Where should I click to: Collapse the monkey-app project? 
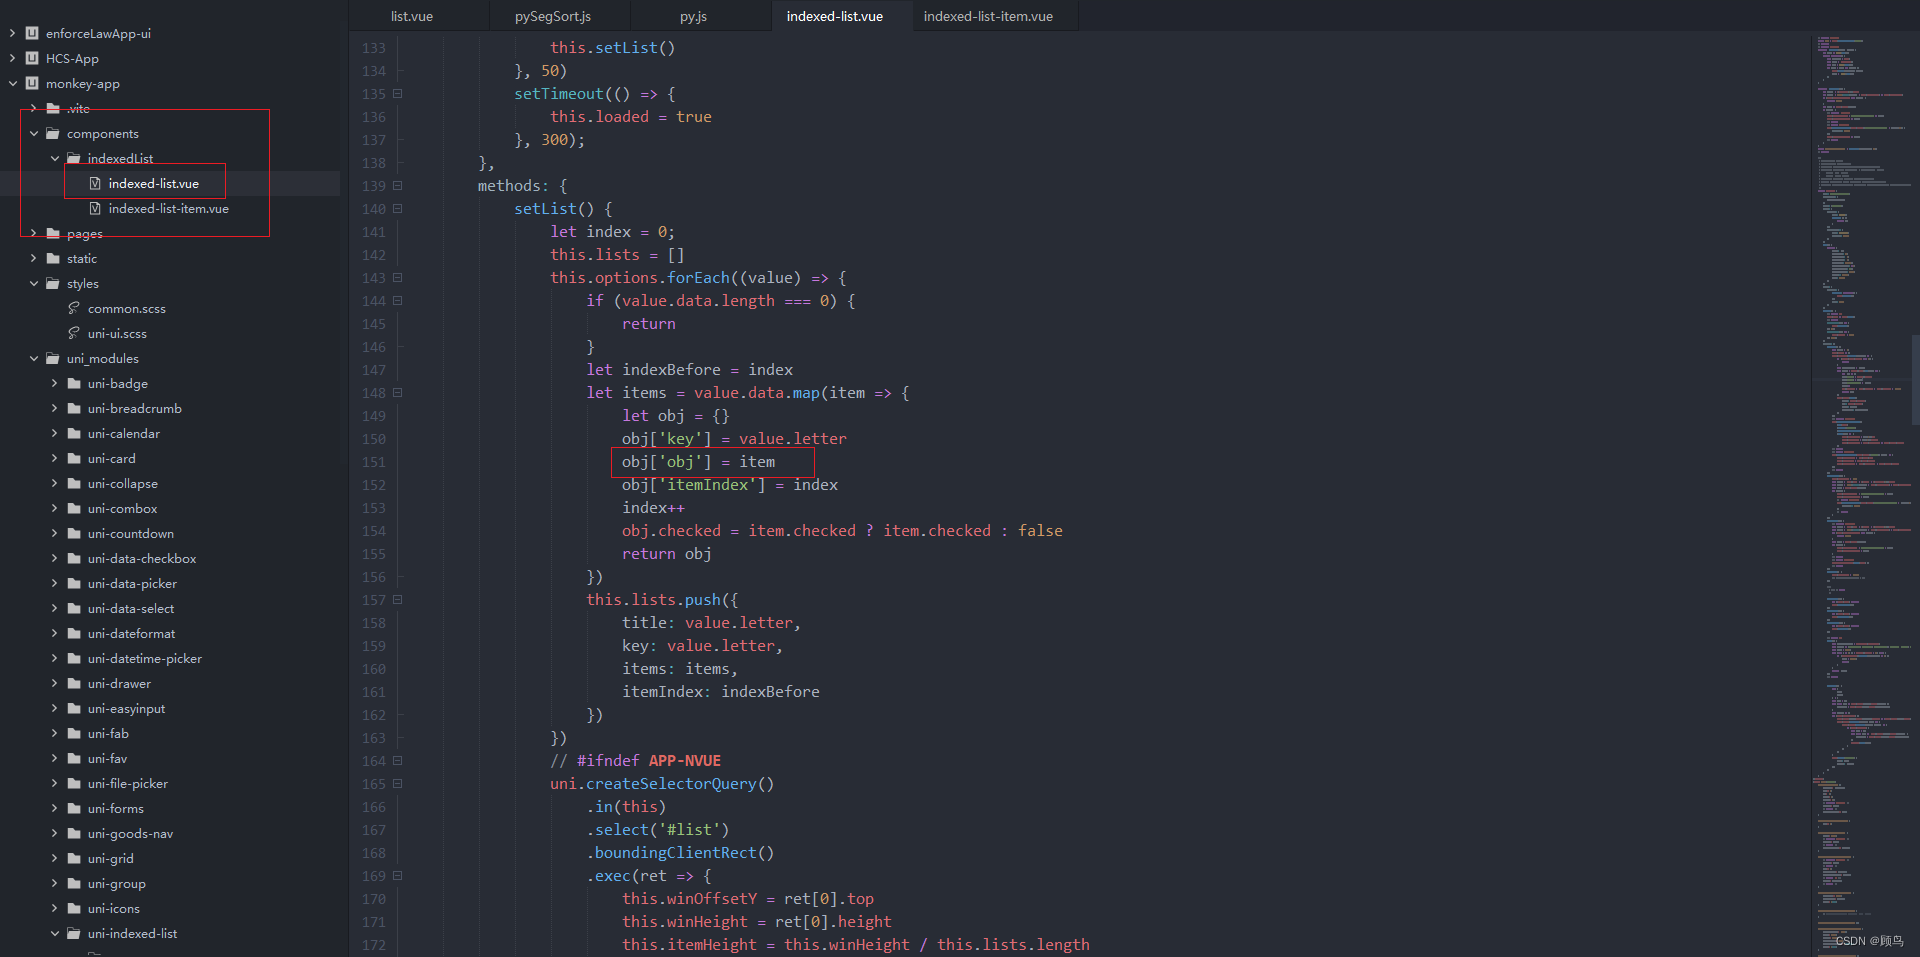(12, 83)
